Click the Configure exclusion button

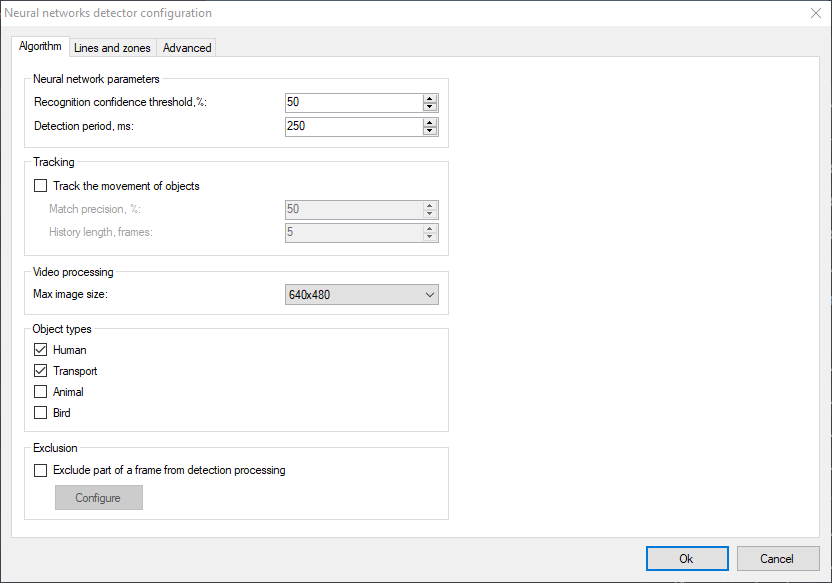pyautogui.click(x=98, y=498)
